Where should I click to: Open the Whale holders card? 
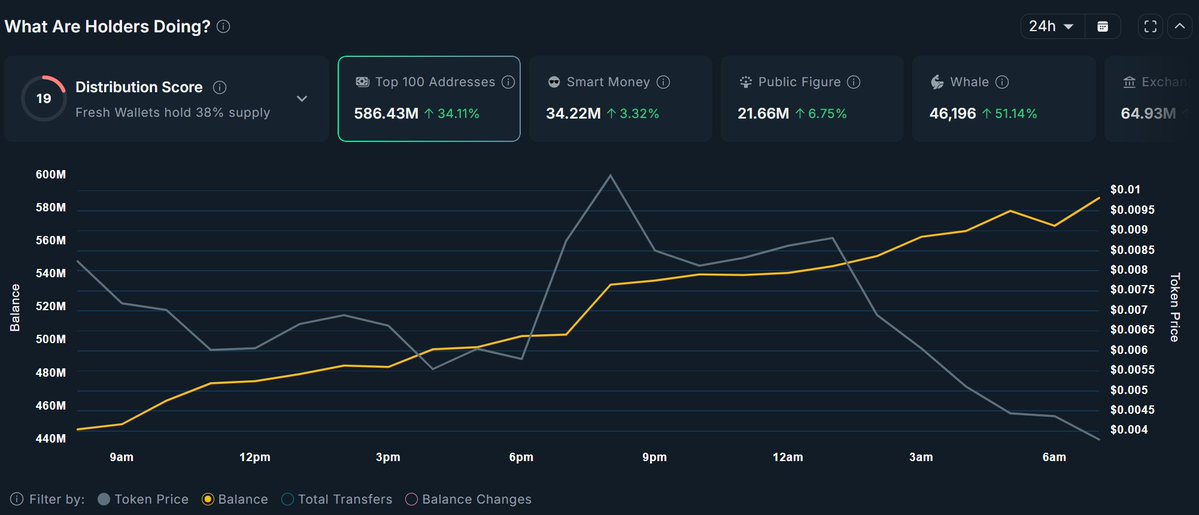tap(1002, 98)
